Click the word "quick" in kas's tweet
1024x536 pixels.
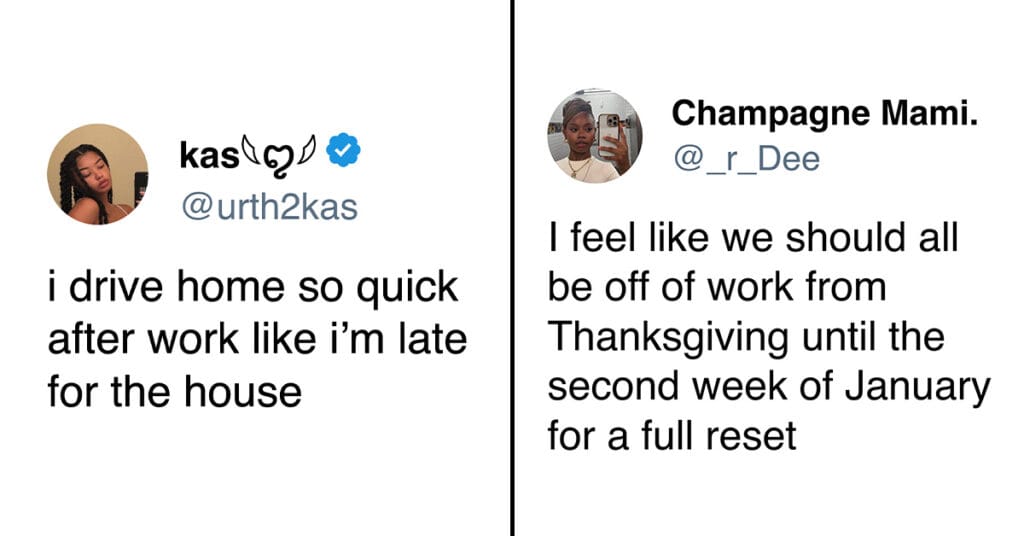[x=410, y=289]
